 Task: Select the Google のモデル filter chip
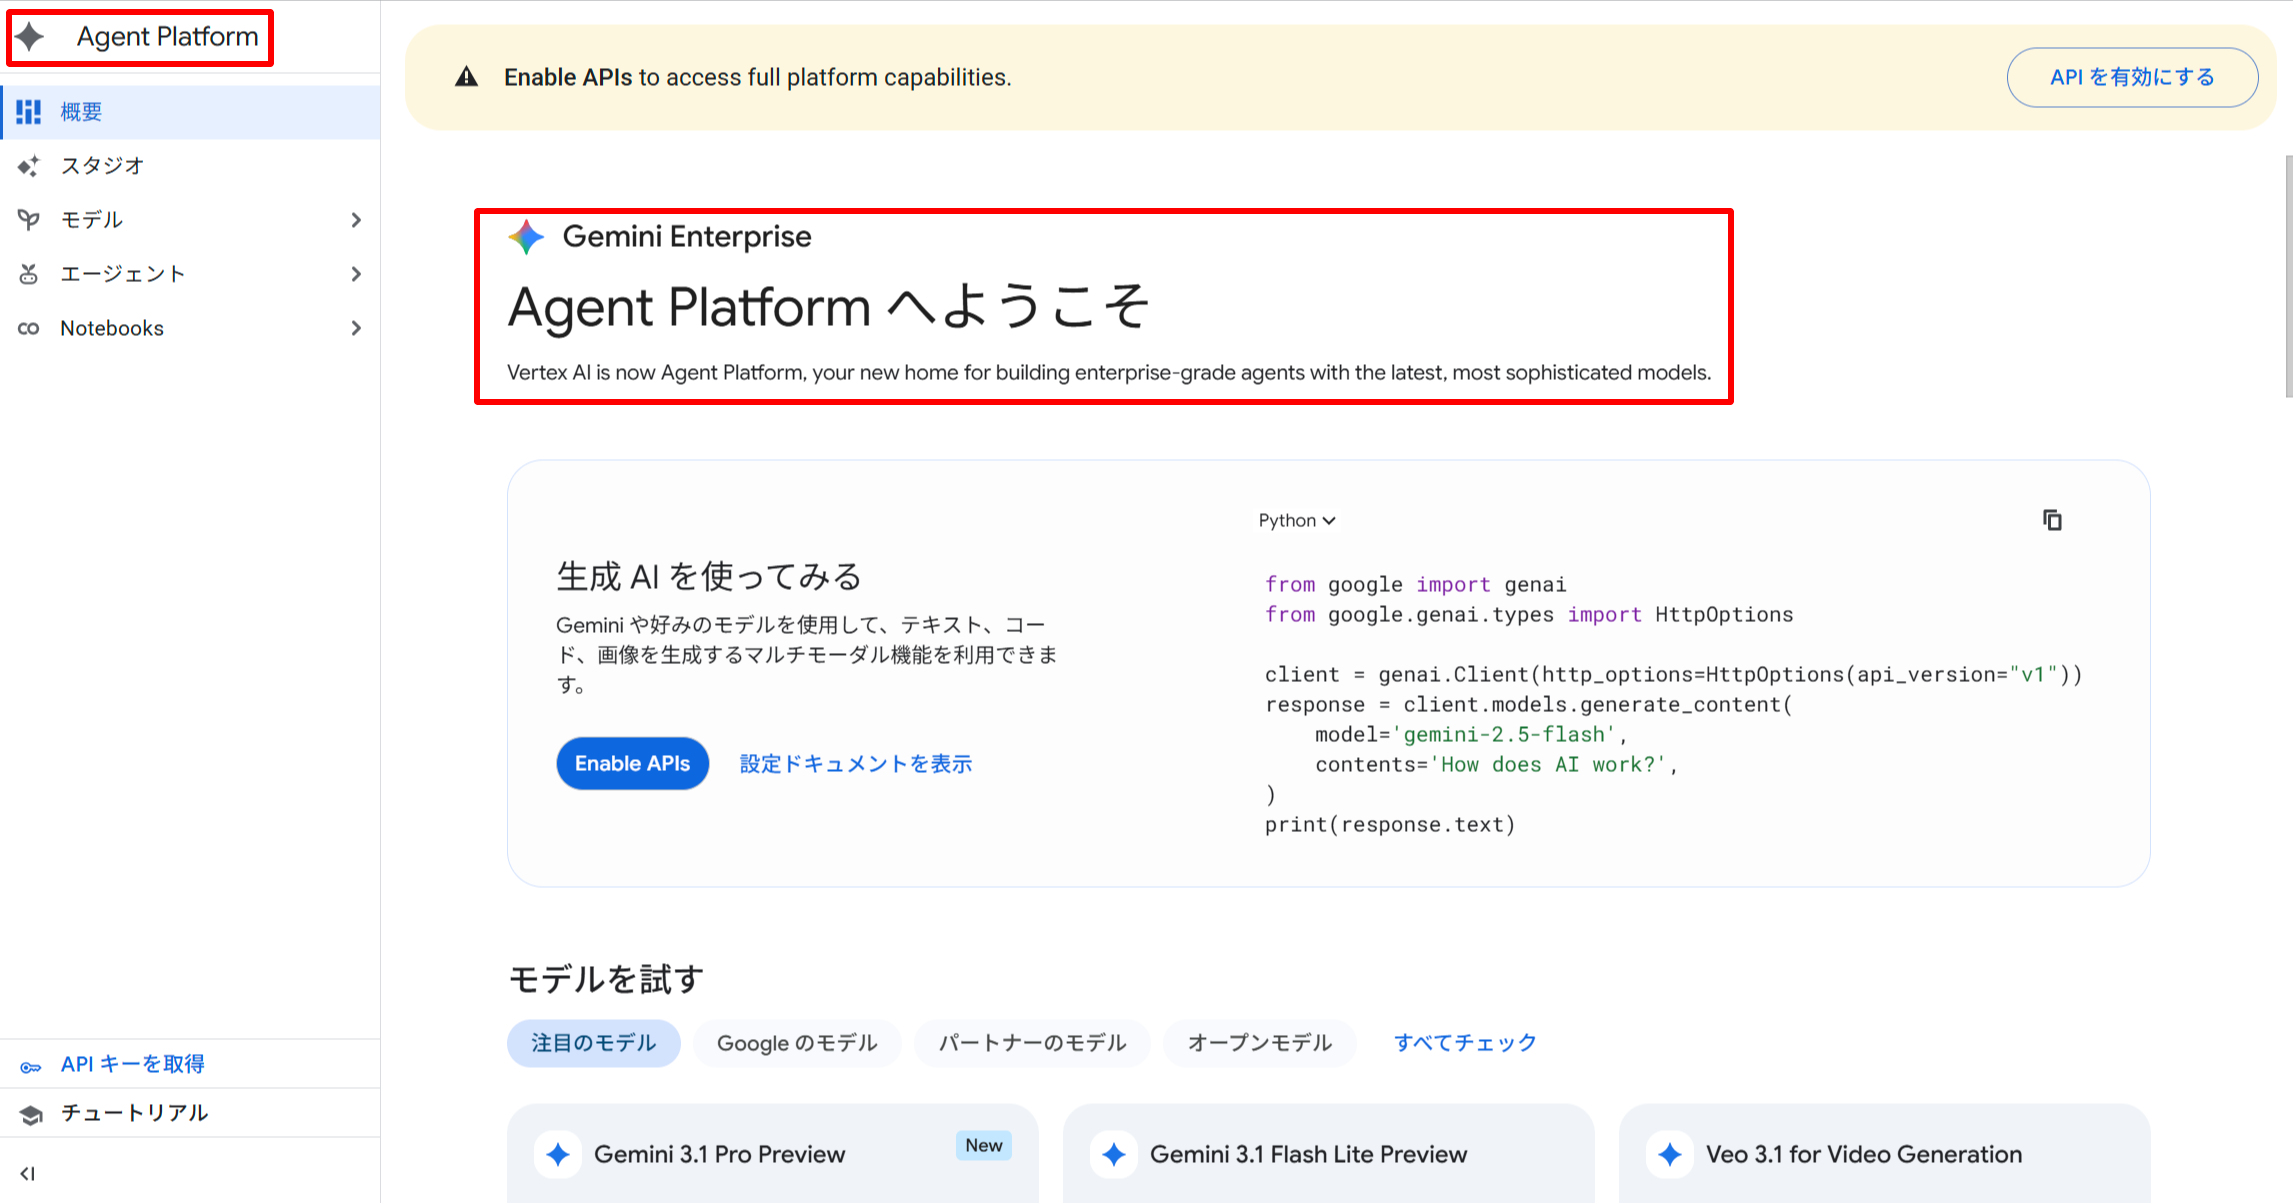[797, 1043]
